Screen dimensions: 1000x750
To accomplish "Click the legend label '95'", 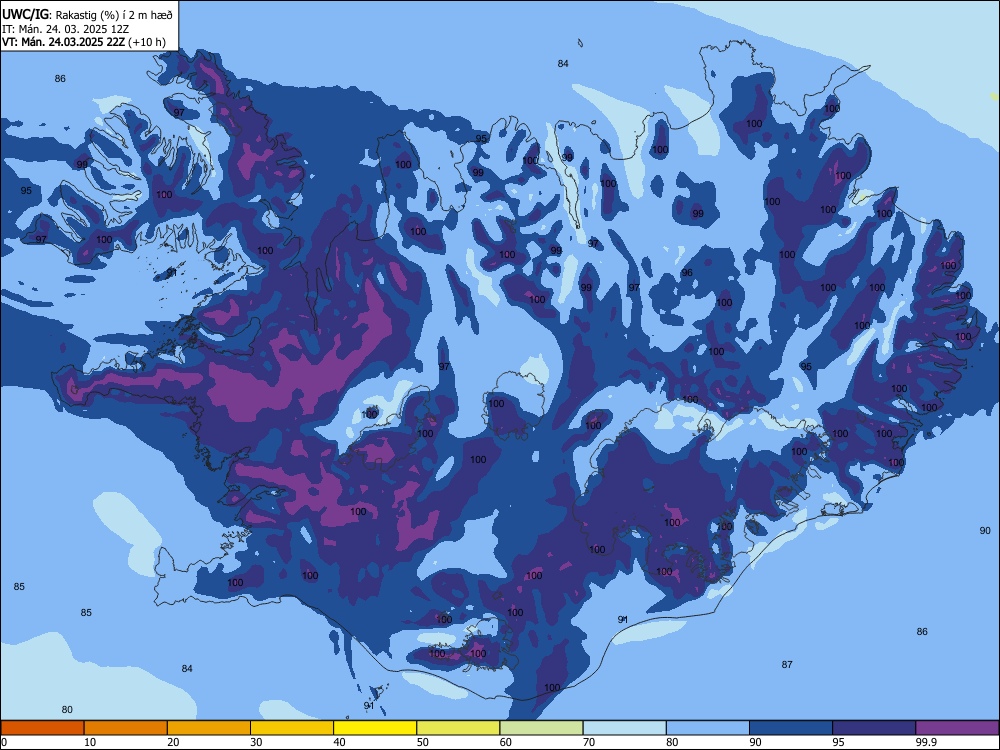I will point(838,742).
